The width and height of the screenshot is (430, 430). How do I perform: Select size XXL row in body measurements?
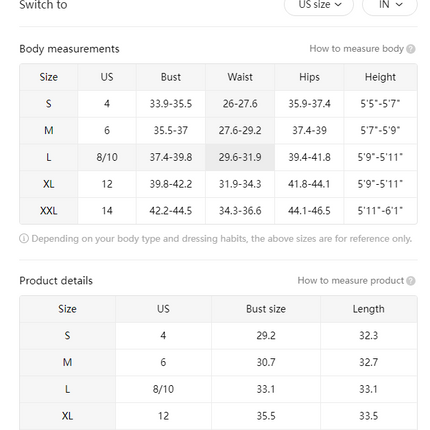[218, 211]
